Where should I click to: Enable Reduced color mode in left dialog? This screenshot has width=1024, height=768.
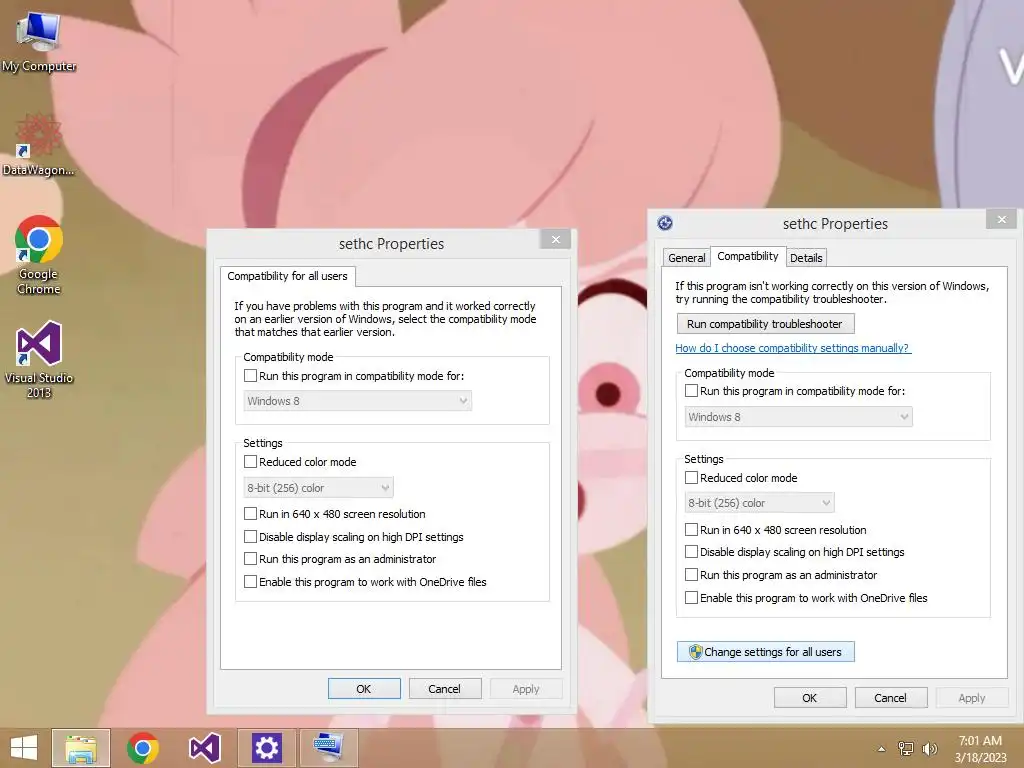pos(250,462)
